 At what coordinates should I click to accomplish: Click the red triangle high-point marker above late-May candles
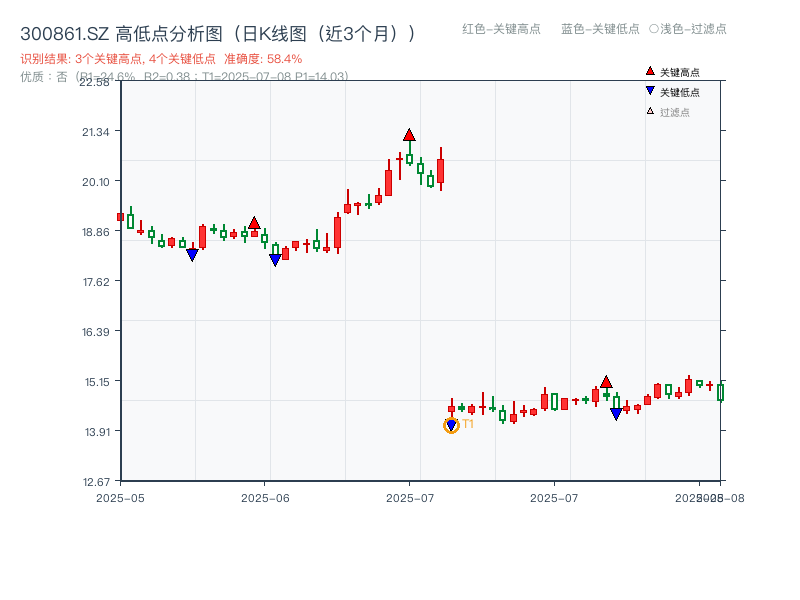pos(256,222)
